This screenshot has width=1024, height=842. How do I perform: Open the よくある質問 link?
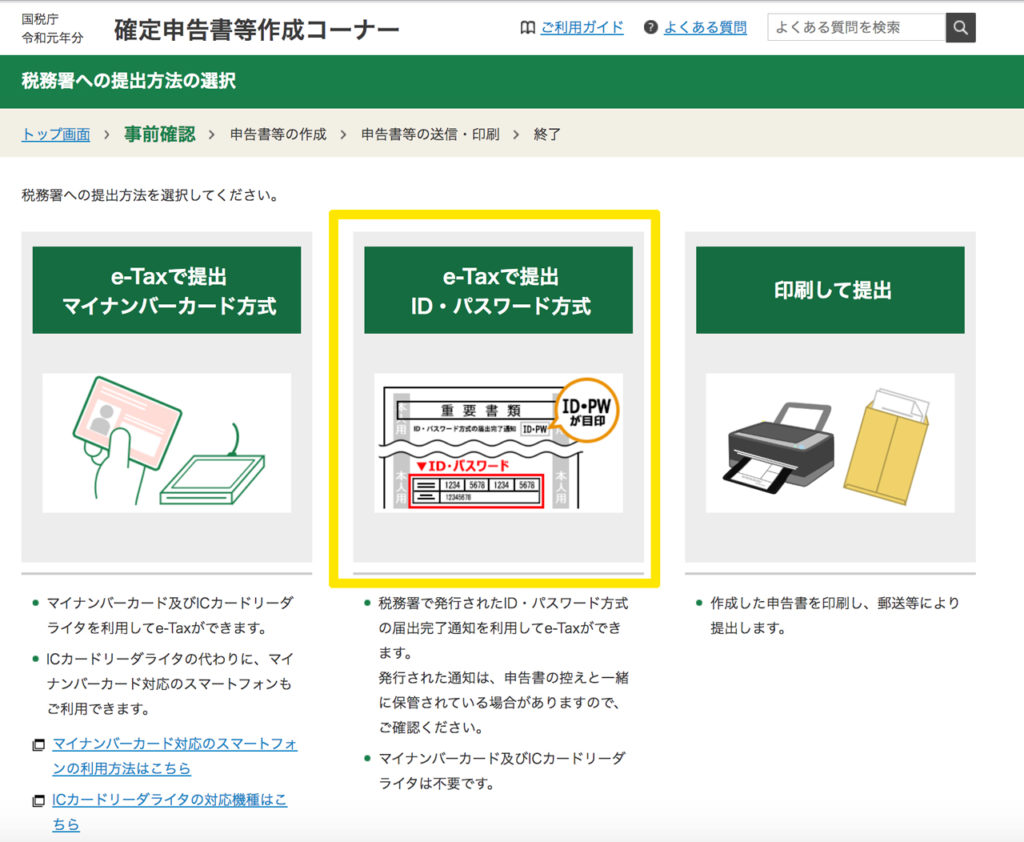705,27
